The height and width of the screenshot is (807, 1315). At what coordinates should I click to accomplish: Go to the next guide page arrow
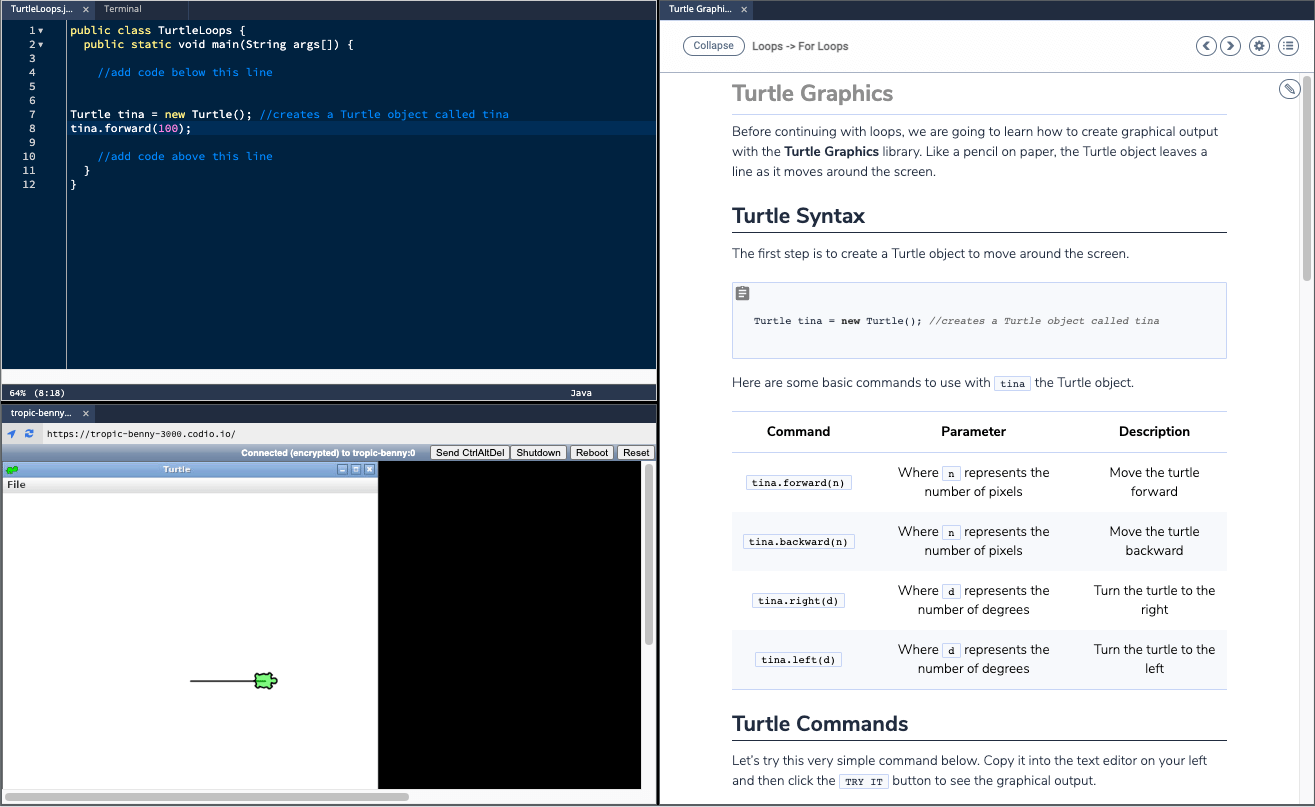[1230, 45]
